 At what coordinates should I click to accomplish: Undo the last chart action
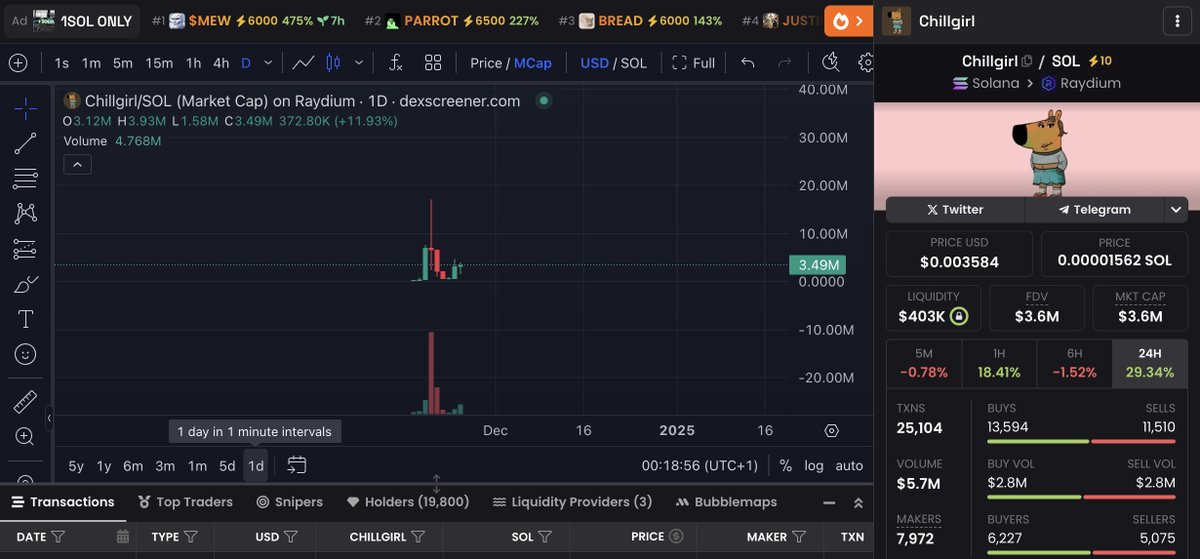(748, 63)
